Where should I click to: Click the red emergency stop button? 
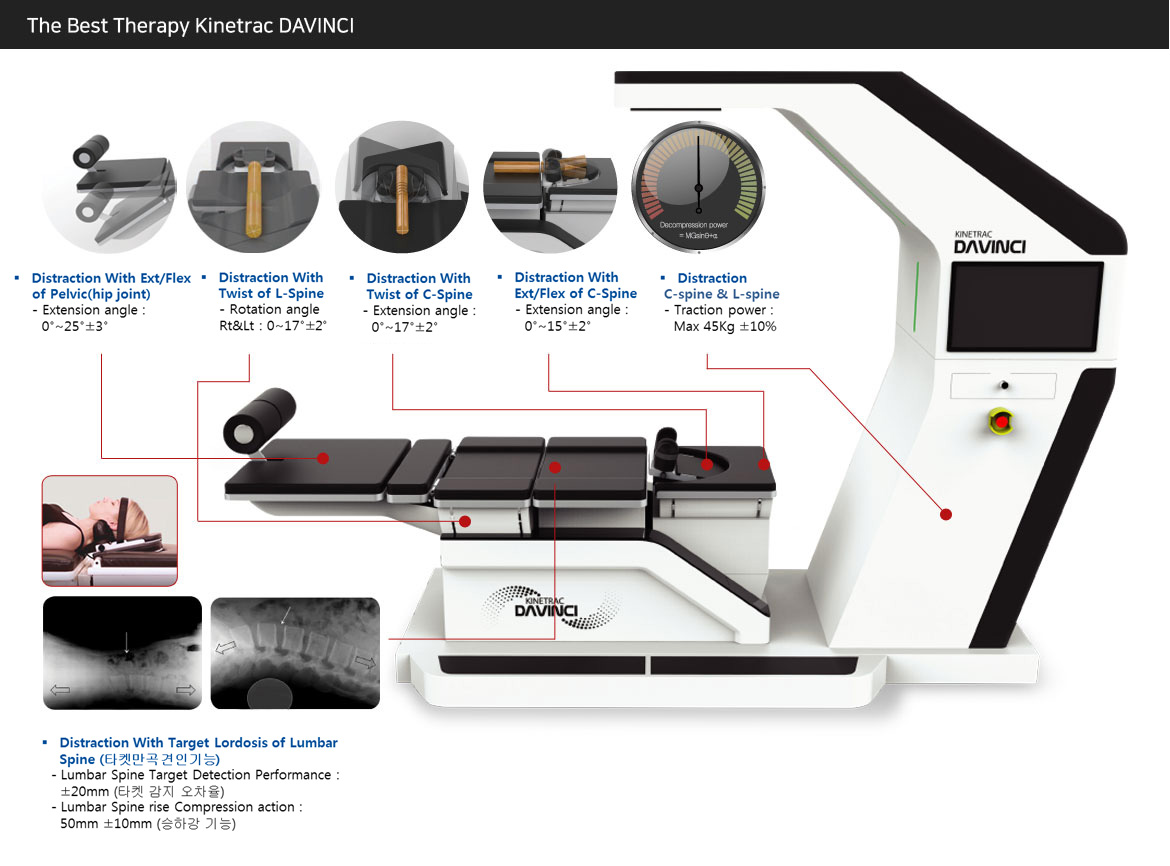tap(1001, 421)
